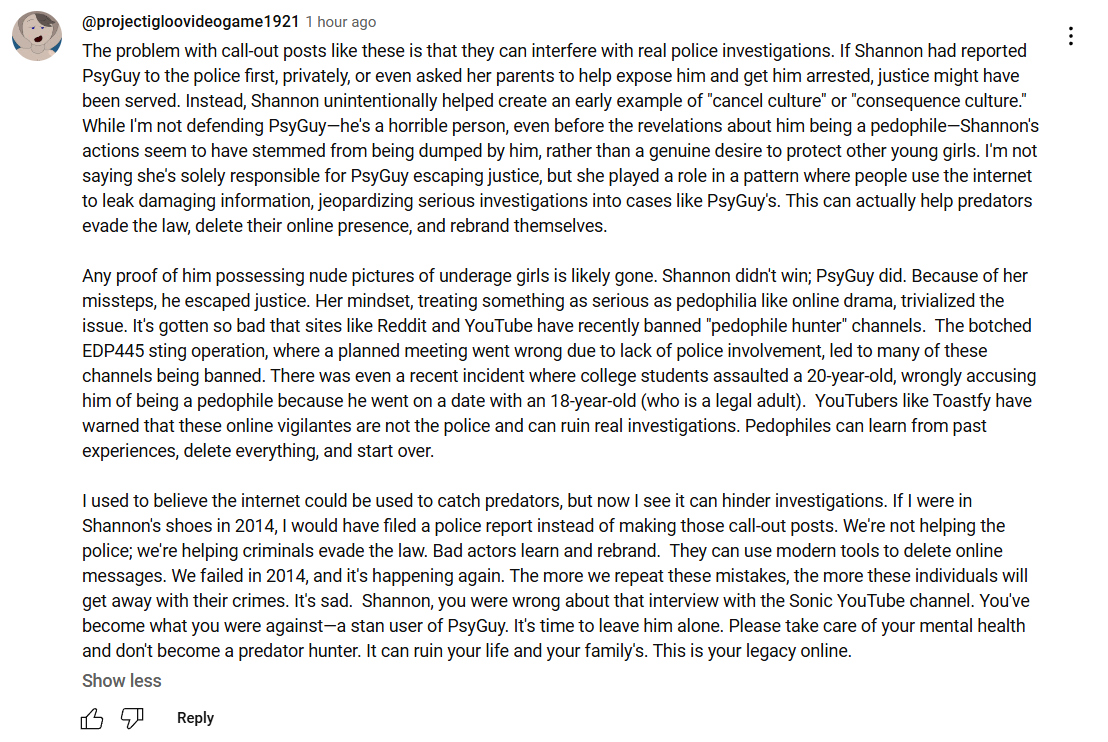Dislike the comment with thumbs-down icon
The height and width of the screenshot is (742, 1108).
click(132, 718)
